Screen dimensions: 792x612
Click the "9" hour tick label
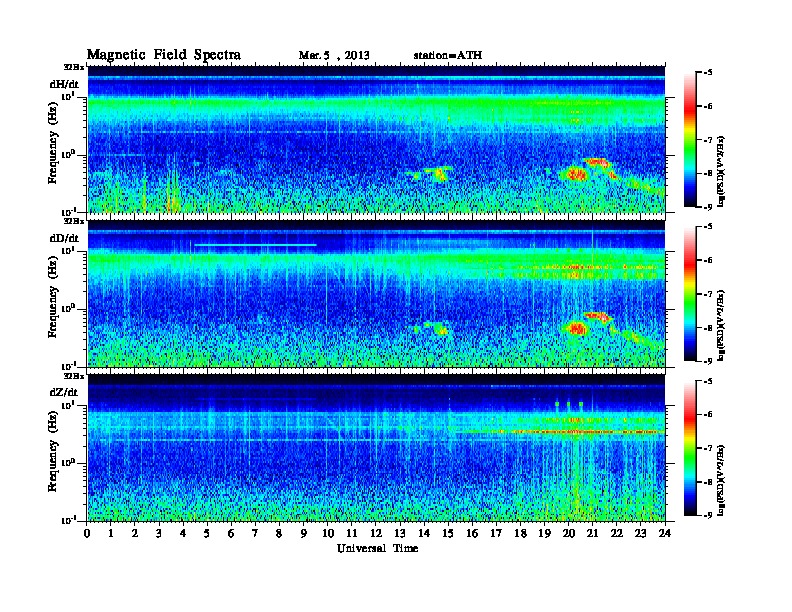pyautogui.click(x=304, y=533)
